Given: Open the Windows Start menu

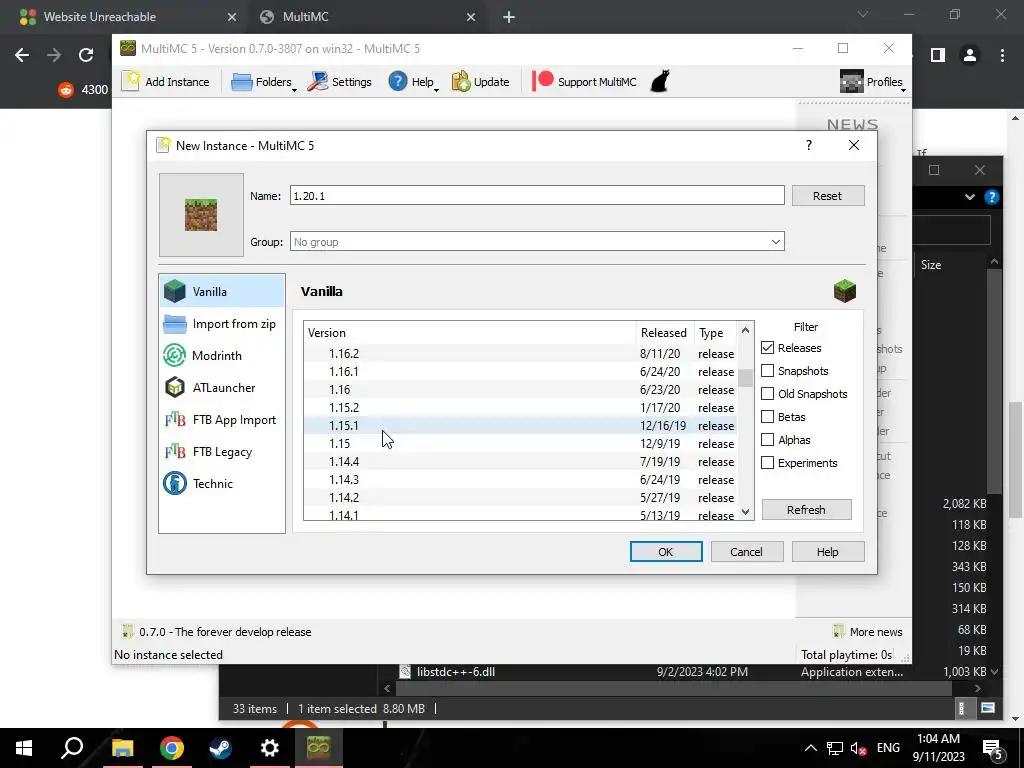Looking at the screenshot, I should pos(24,748).
